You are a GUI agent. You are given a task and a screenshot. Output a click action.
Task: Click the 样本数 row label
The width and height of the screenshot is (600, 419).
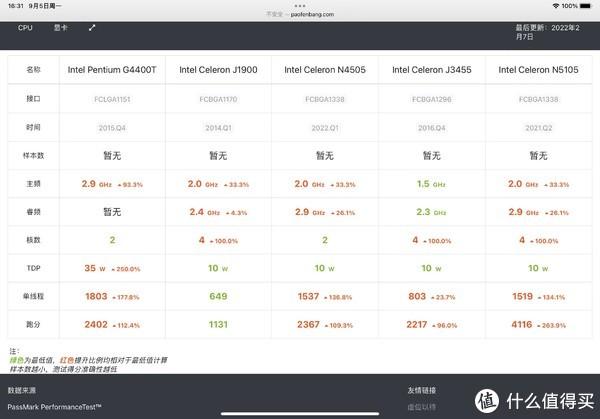click(33, 155)
